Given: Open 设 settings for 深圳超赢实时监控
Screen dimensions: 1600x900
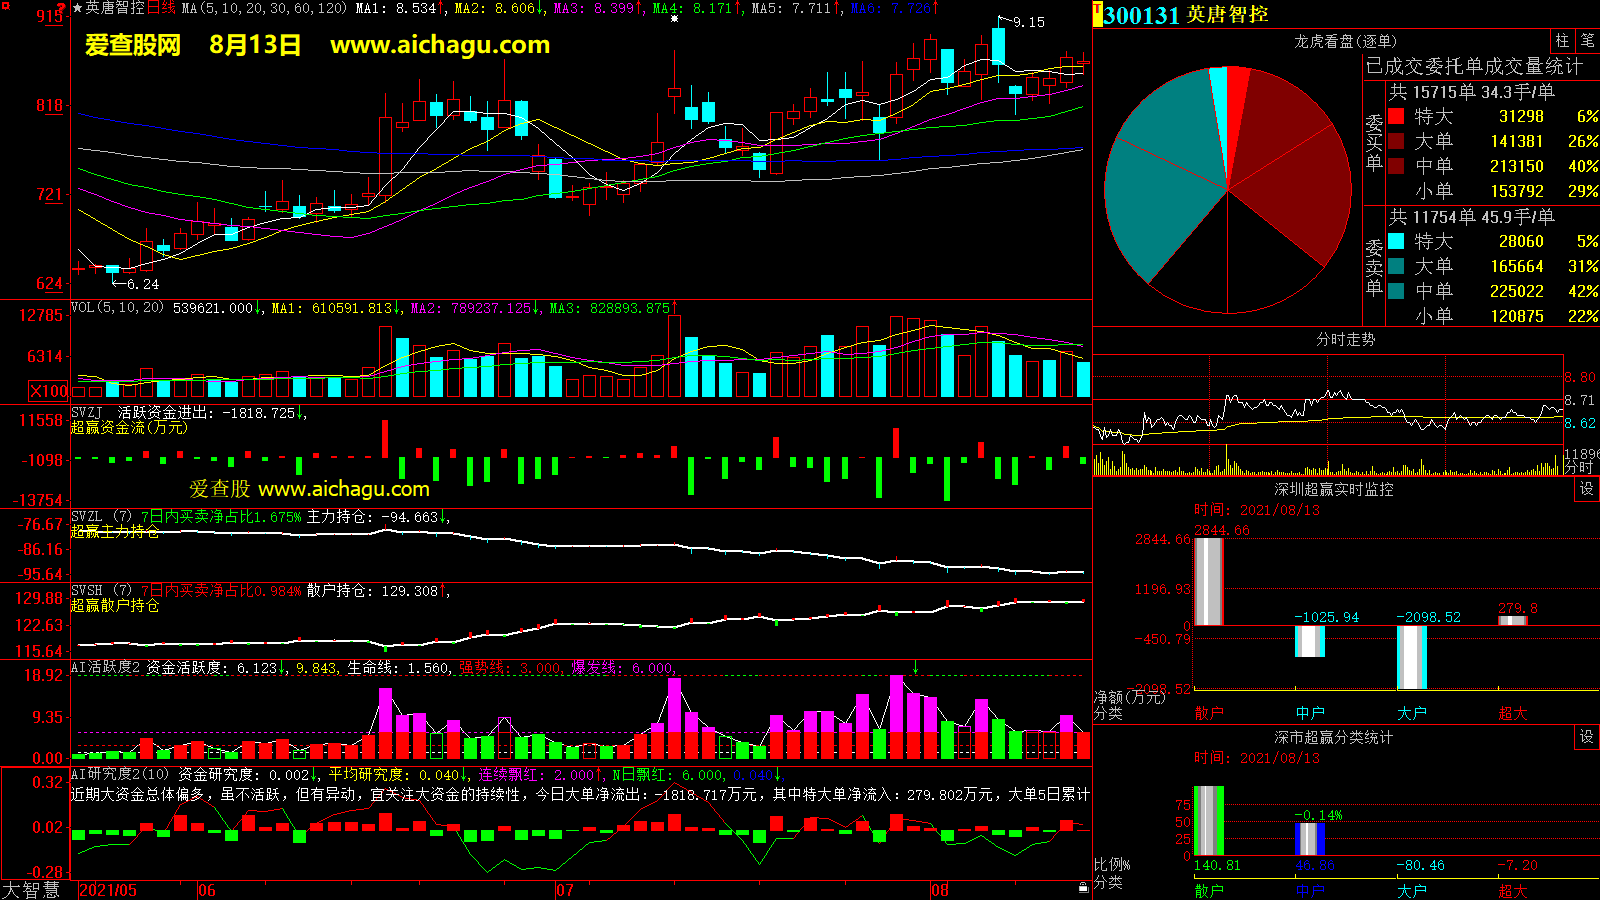Looking at the screenshot, I should pyautogui.click(x=1587, y=488).
